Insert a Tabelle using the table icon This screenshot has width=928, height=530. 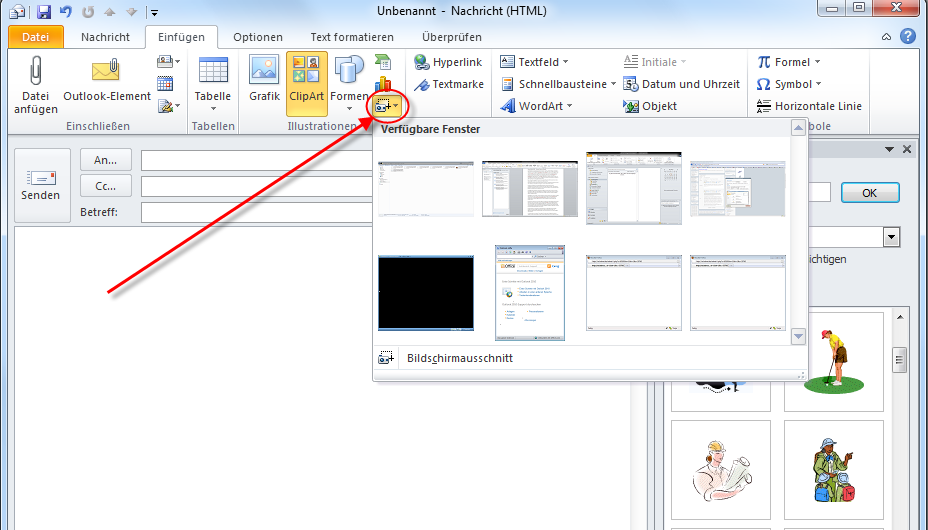[213, 71]
